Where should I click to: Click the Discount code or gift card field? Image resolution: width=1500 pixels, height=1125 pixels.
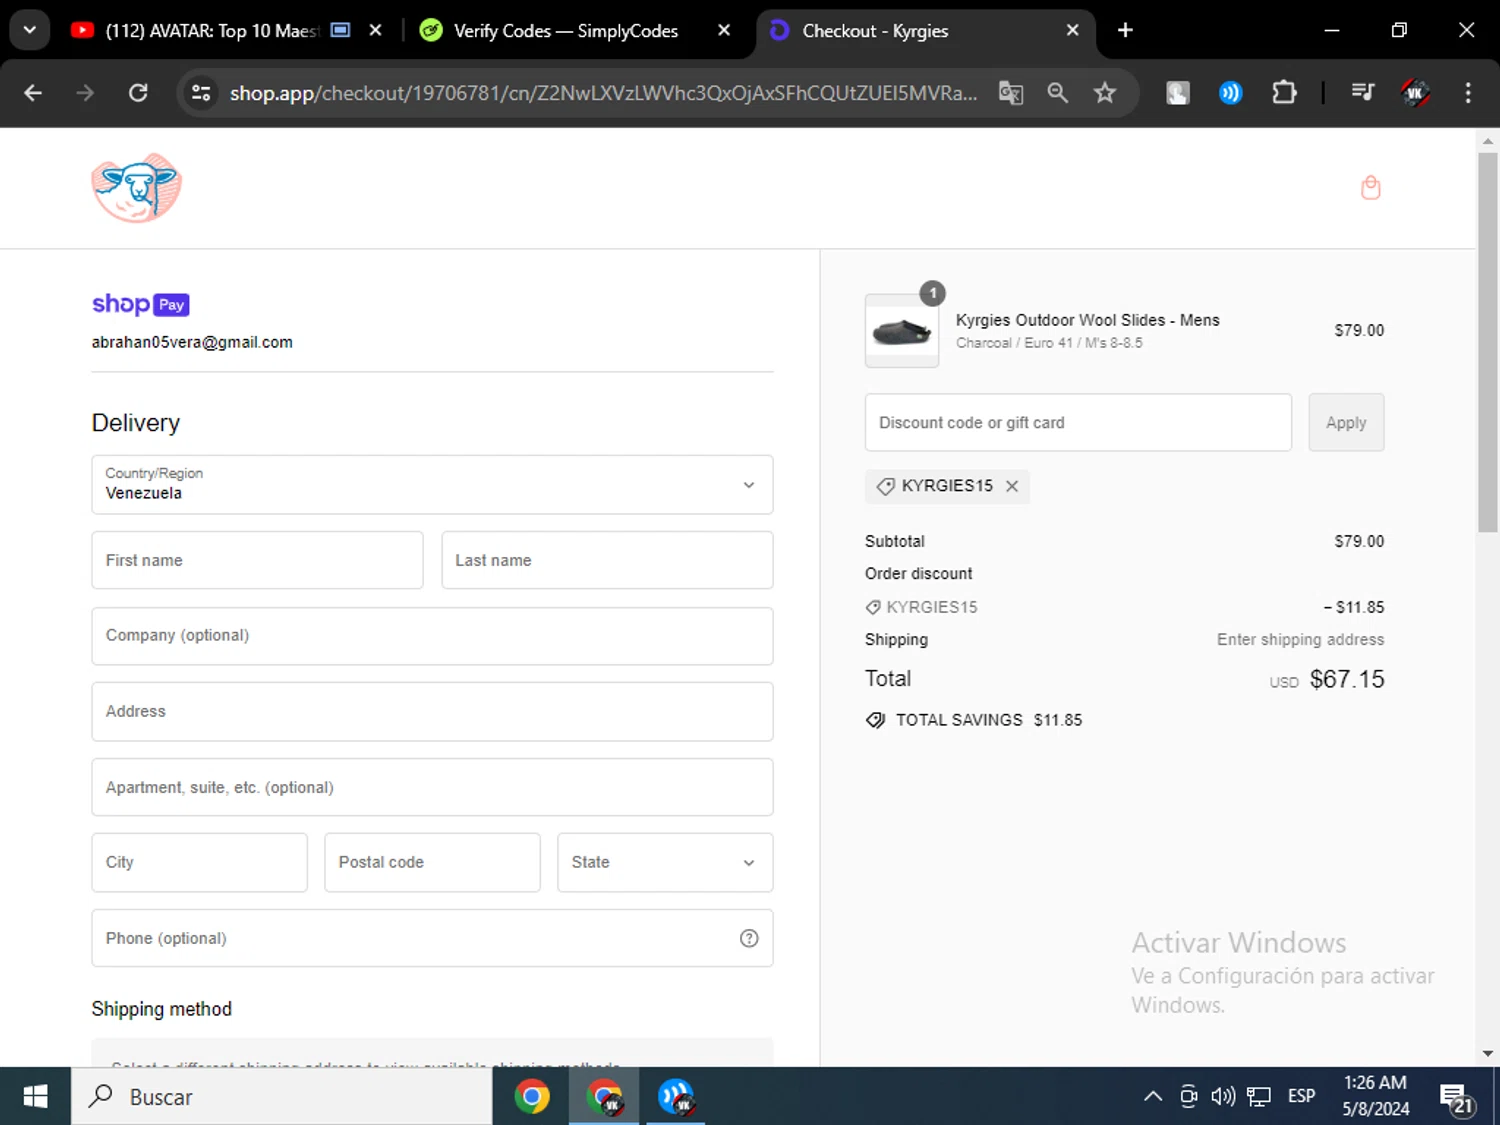[x=1078, y=422]
